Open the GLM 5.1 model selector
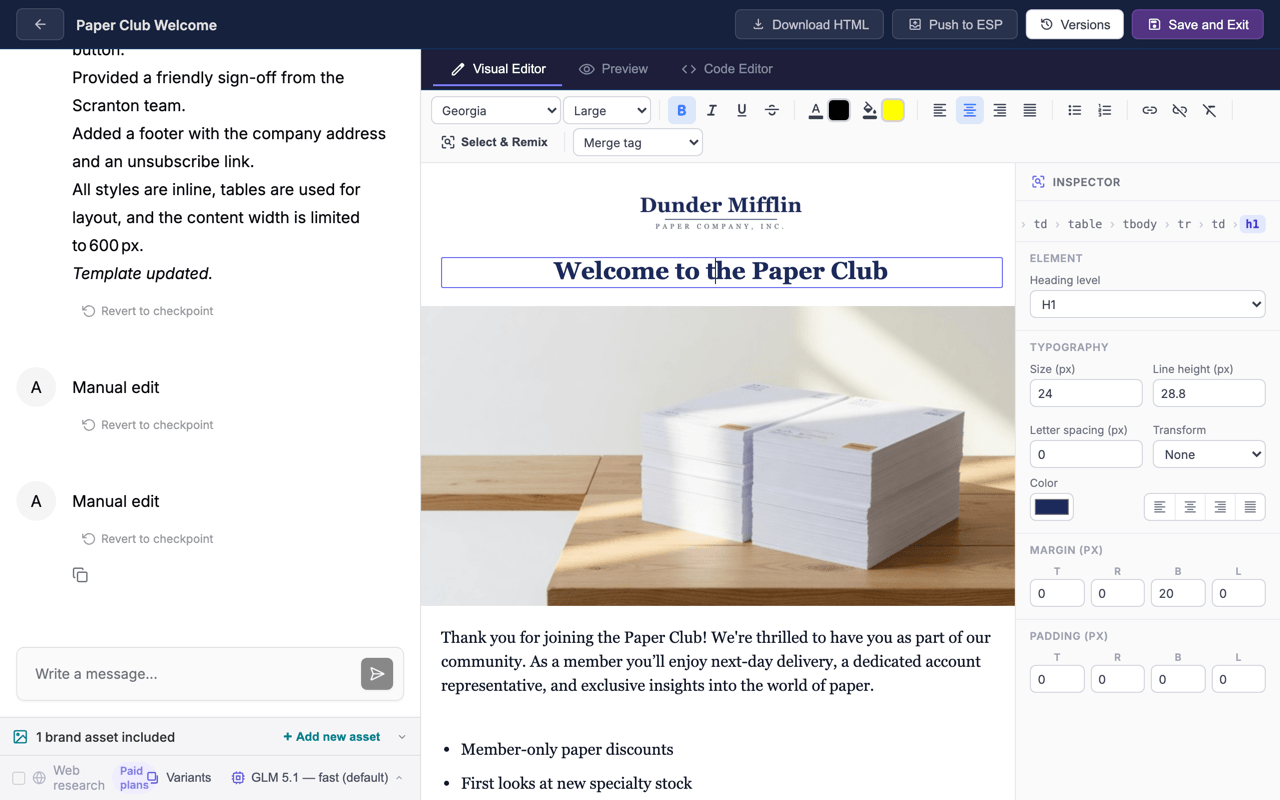The image size is (1280, 800). click(x=317, y=777)
